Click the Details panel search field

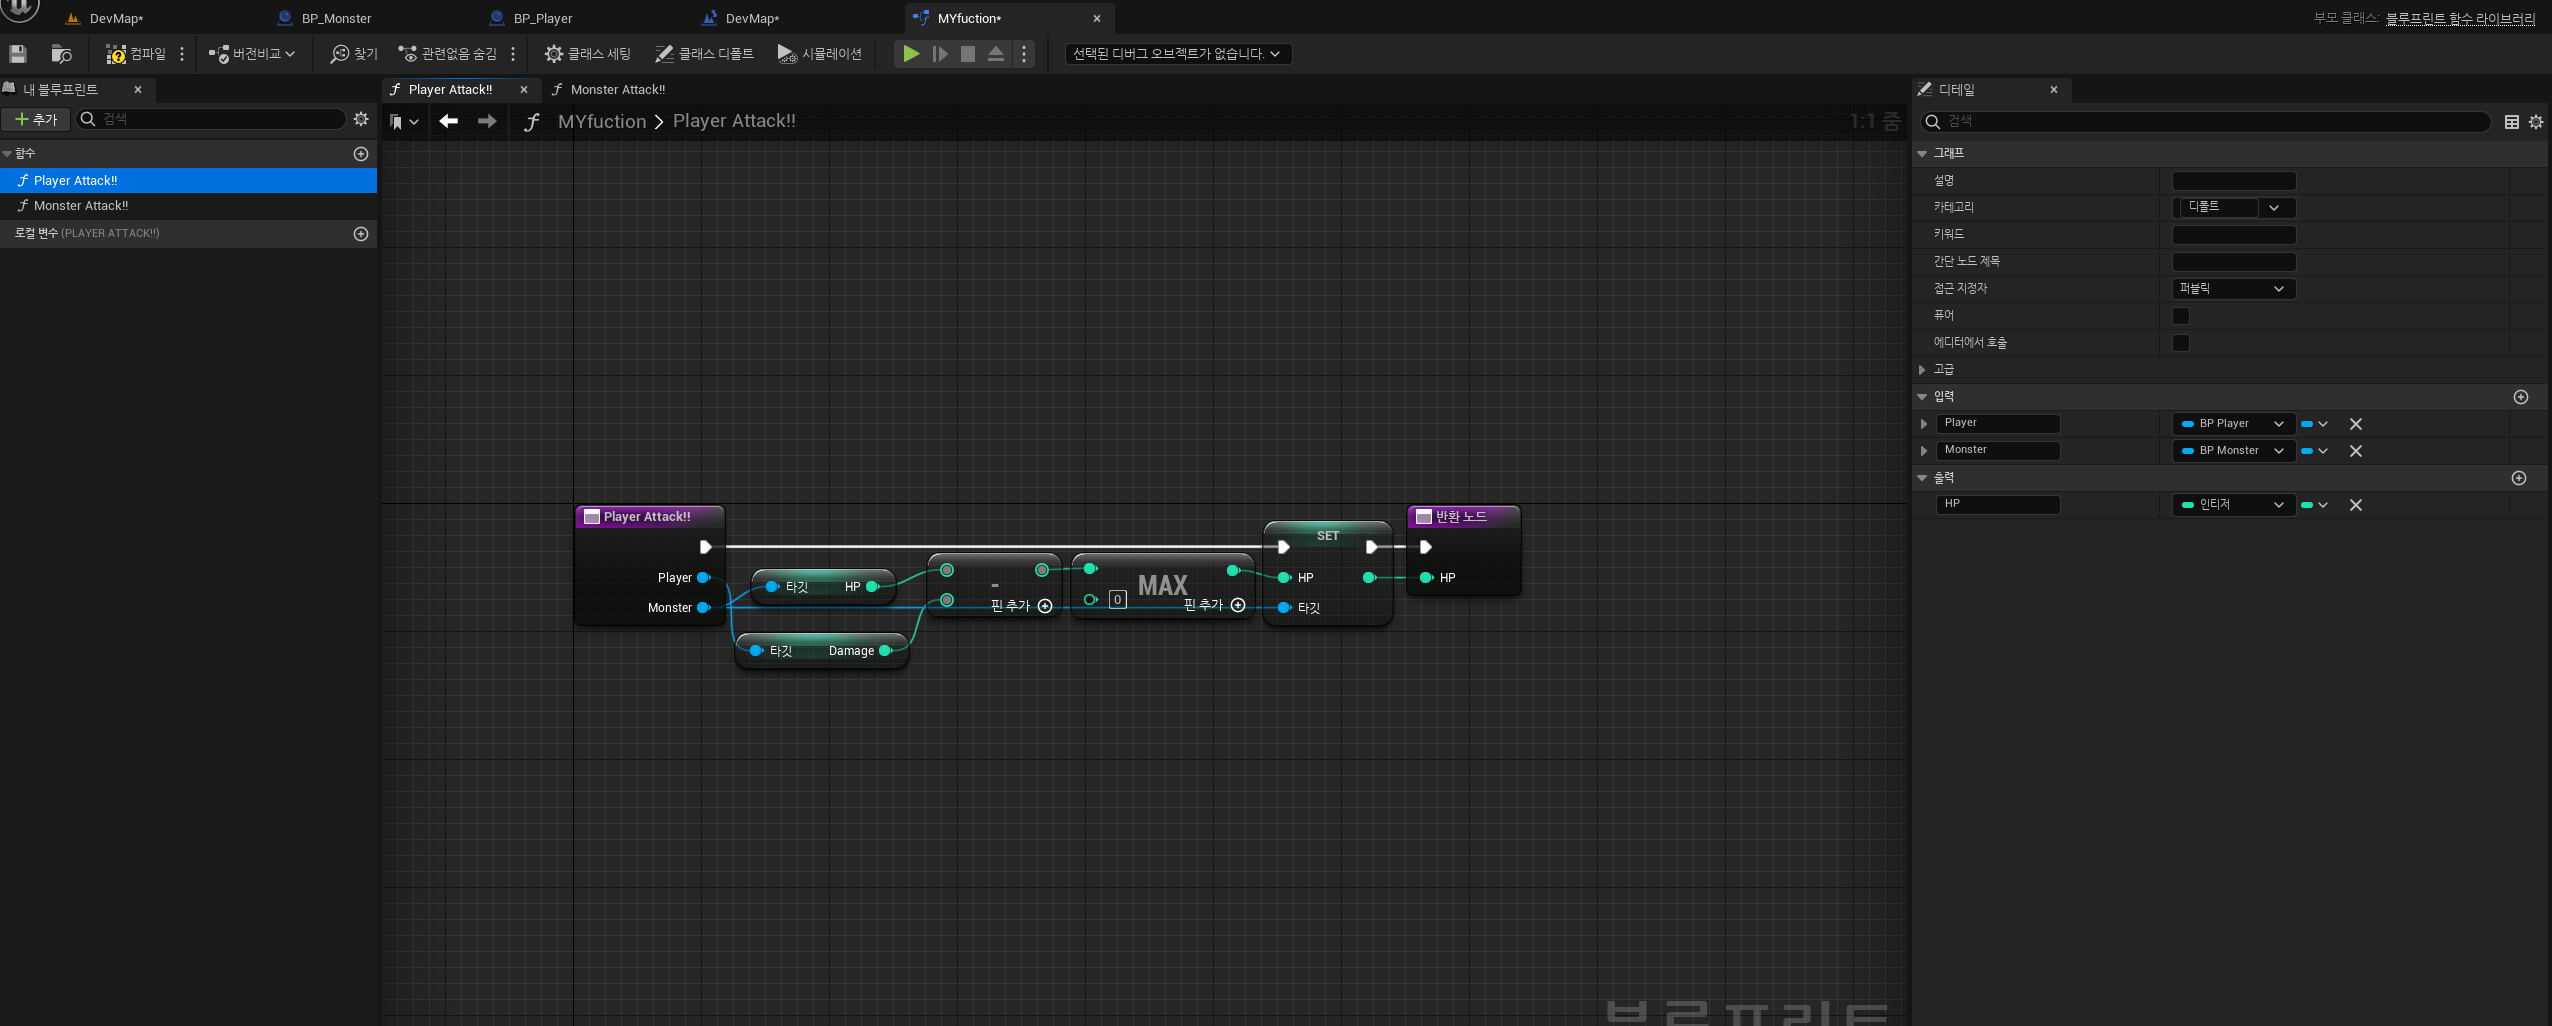pos(2205,121)
